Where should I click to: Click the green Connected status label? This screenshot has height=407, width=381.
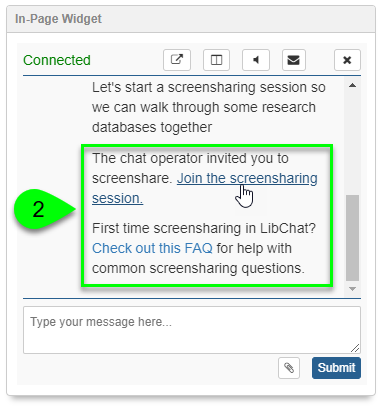(57, 60)
